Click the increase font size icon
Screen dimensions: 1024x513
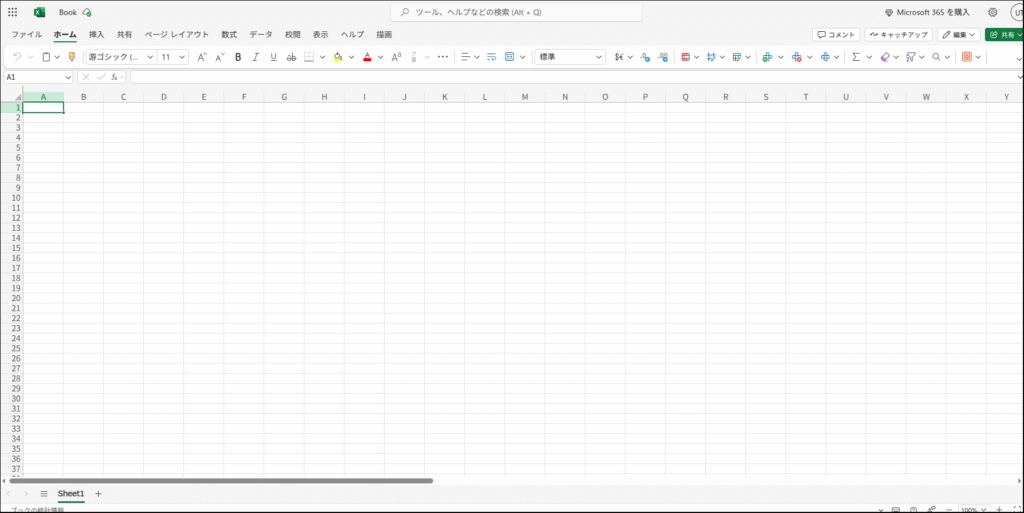click(202, 57)
